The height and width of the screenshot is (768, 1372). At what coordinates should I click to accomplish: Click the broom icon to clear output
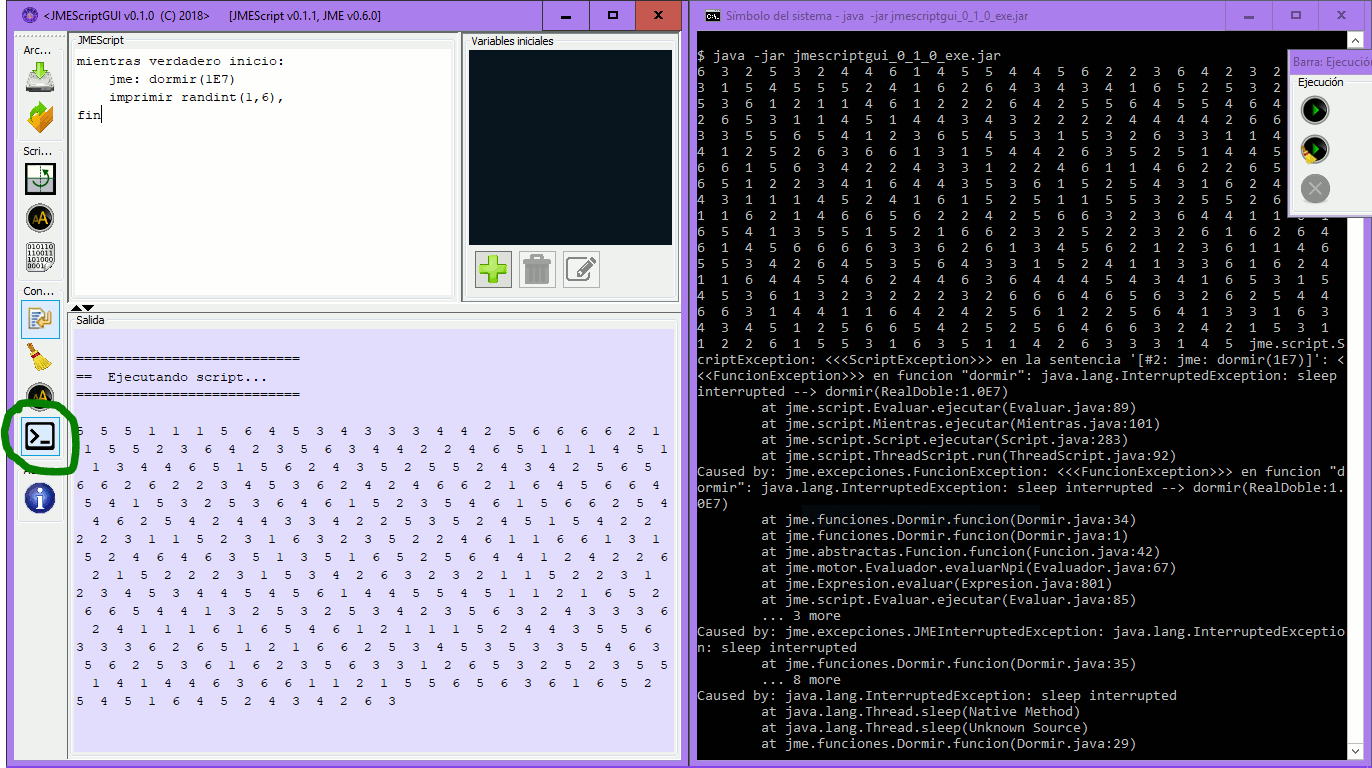pos(39,357)
